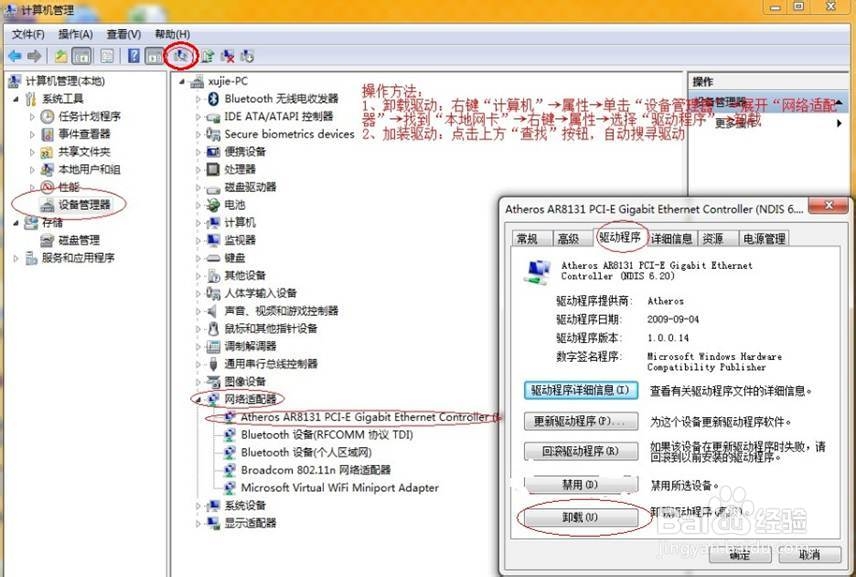Select Bluetooth 设备(RFCOMM 协议 TDI)
The image size is (856, 577).
pyautogui.click(x=327, y=435)
